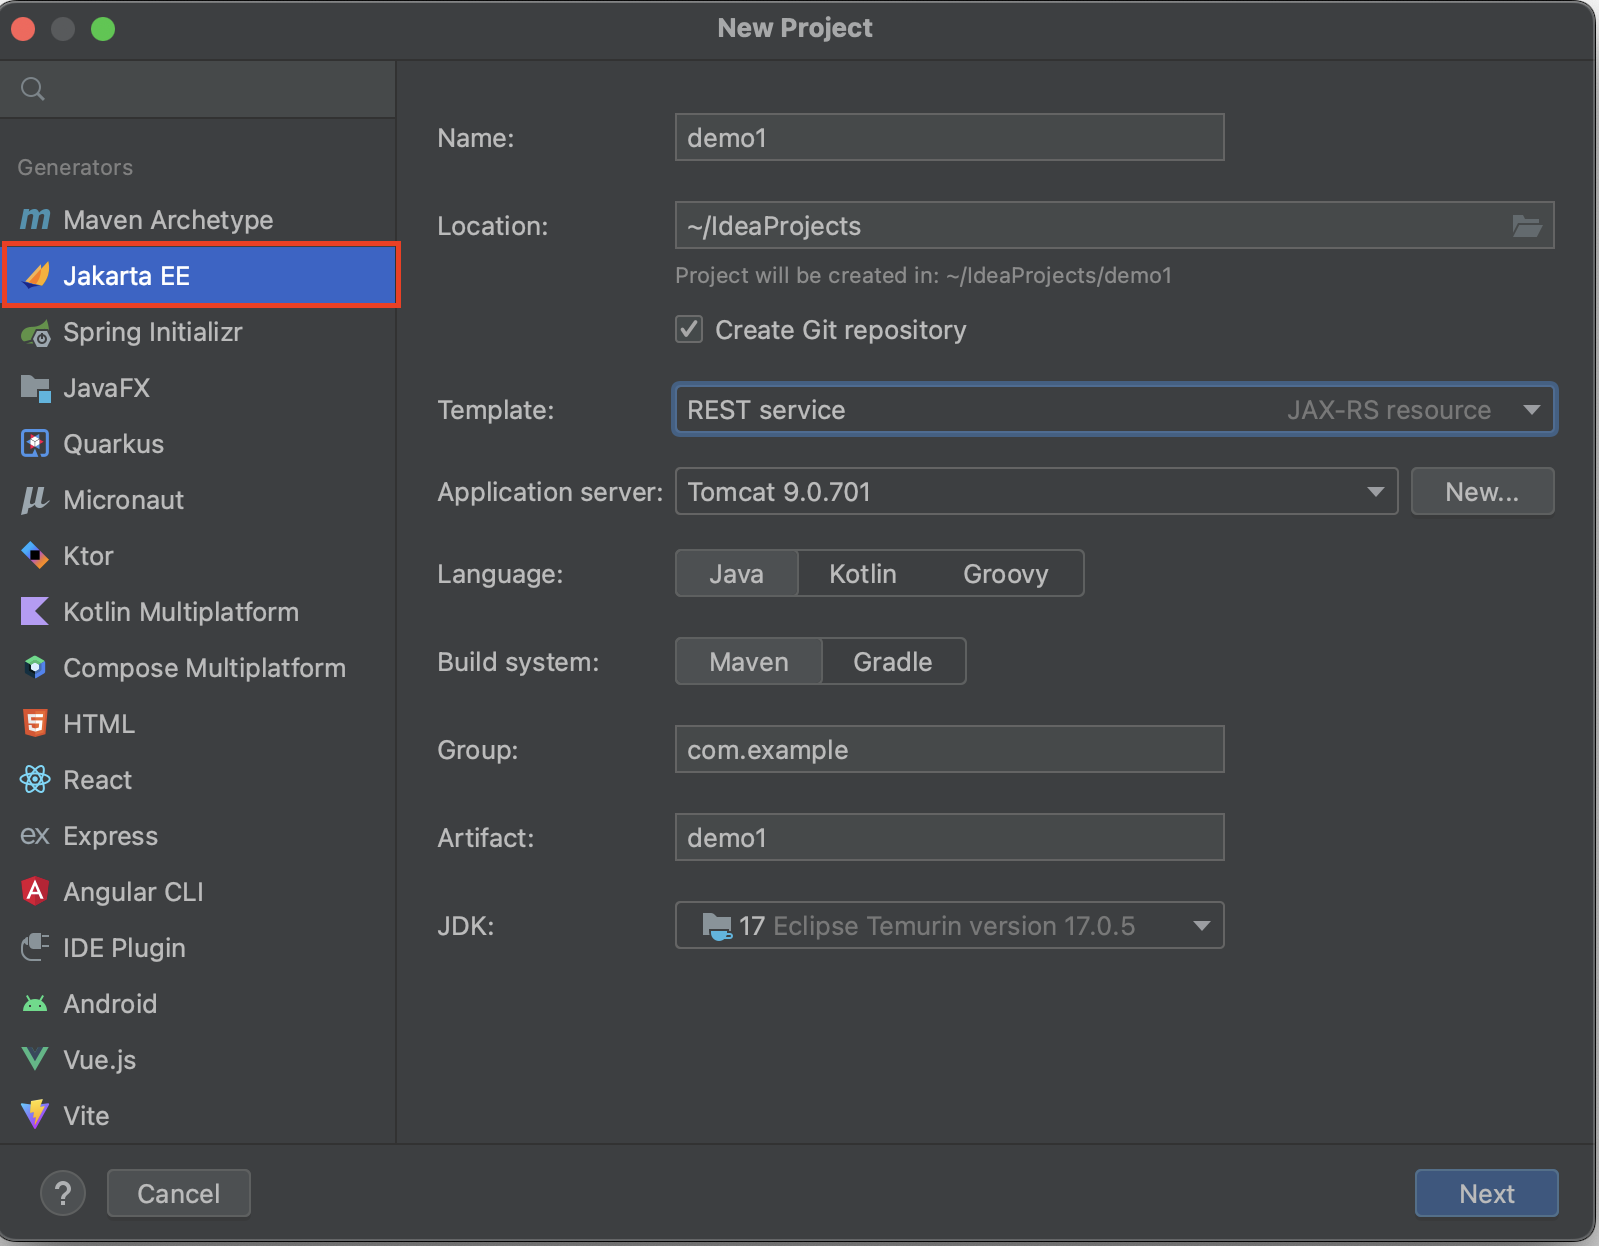
Task: Select the Android generator
Action: pos(198,1004)
